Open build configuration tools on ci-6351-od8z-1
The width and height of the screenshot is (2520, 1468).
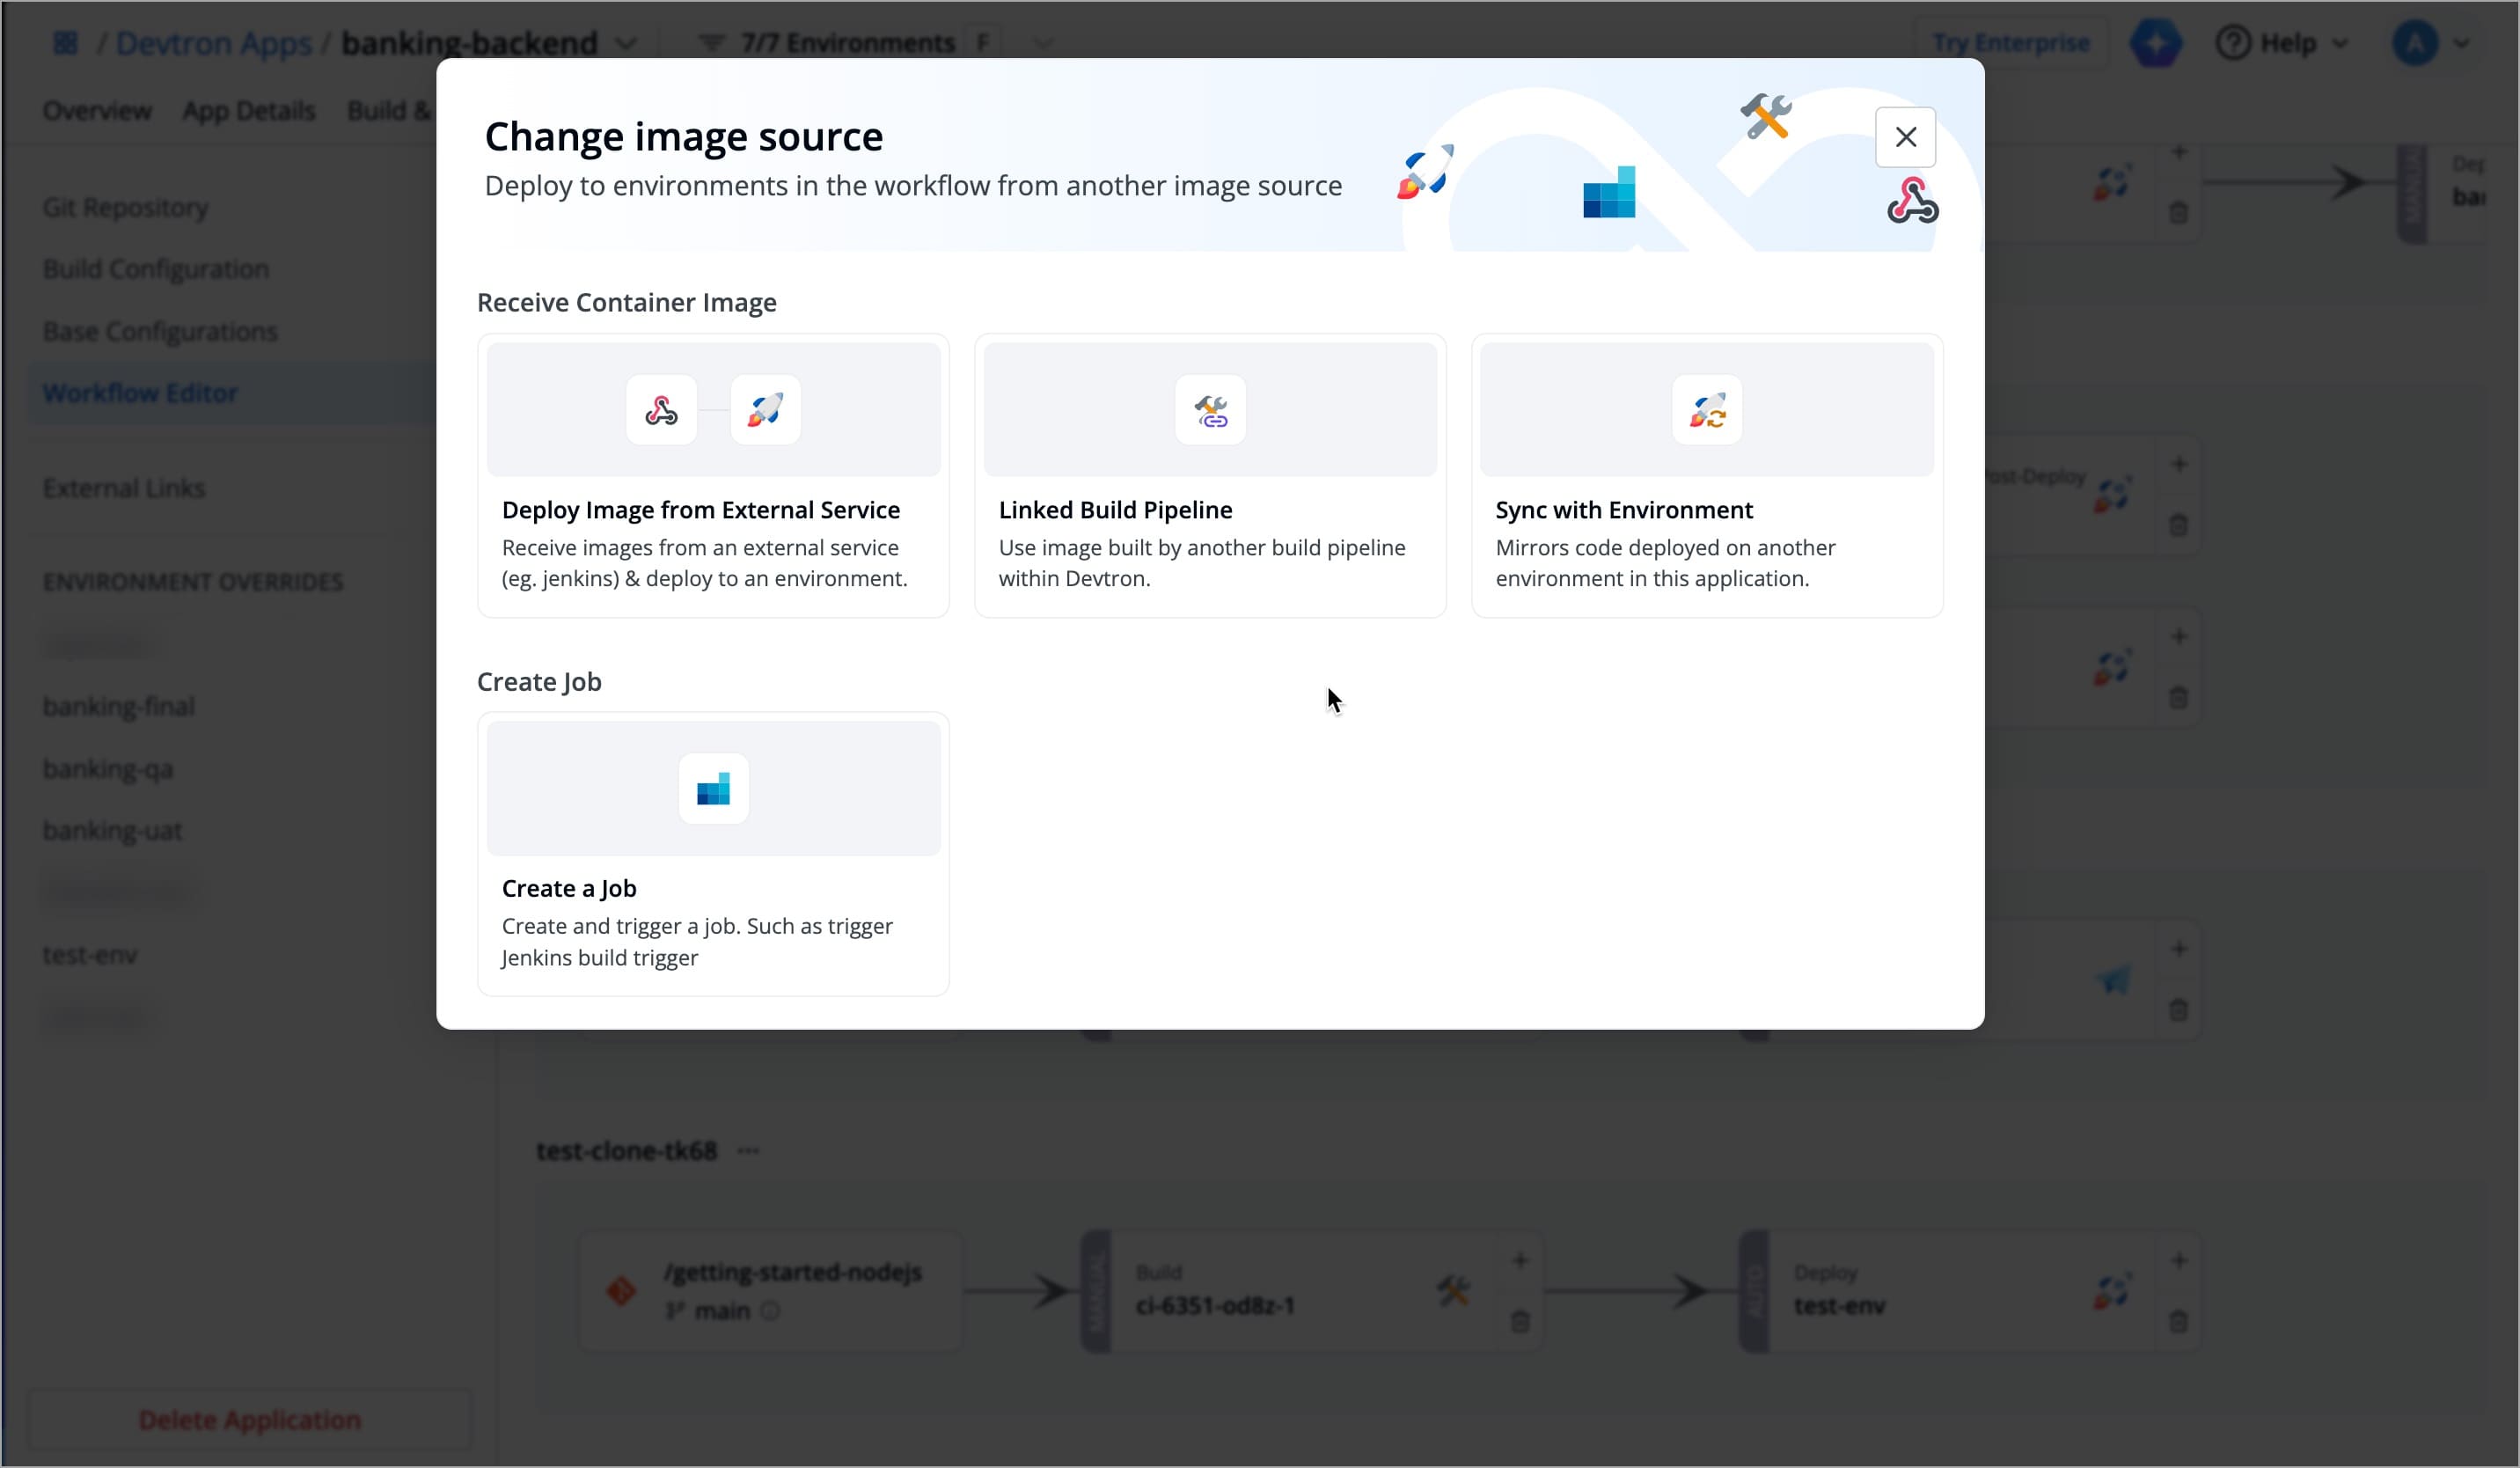pyautogui.click(x=1453, y=1292)
